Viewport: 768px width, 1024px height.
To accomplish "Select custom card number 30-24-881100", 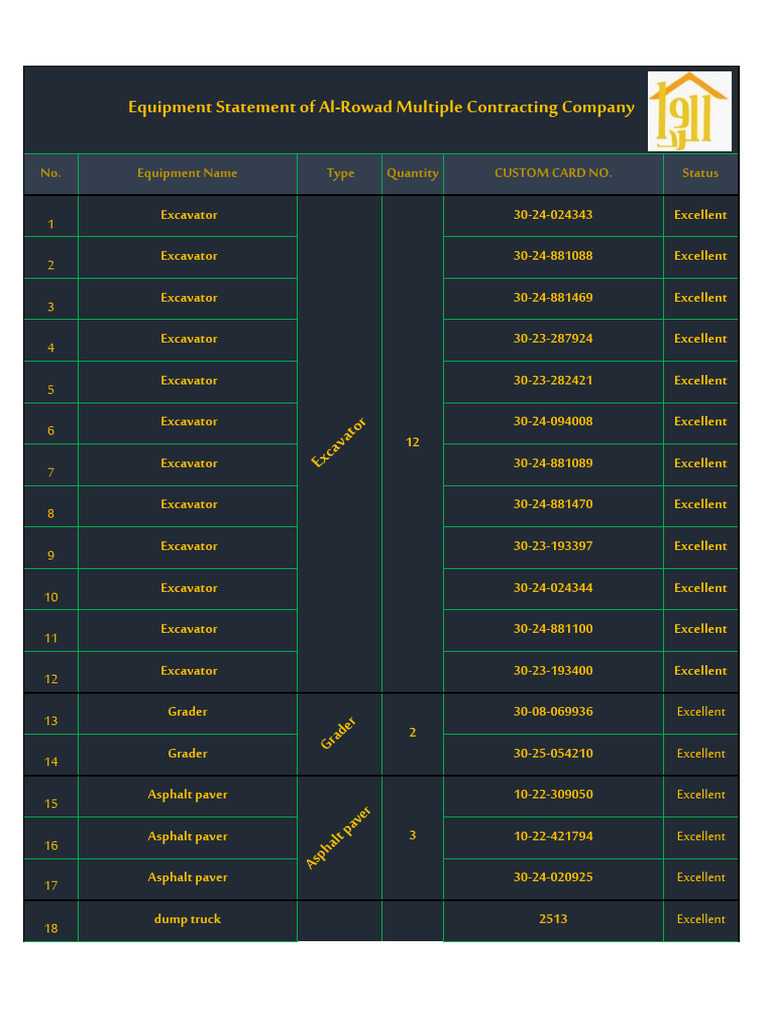I will (x=553, y=630).
